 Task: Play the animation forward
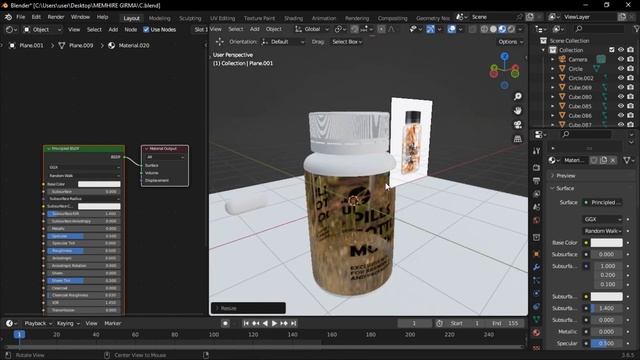(x=274, y=323)
